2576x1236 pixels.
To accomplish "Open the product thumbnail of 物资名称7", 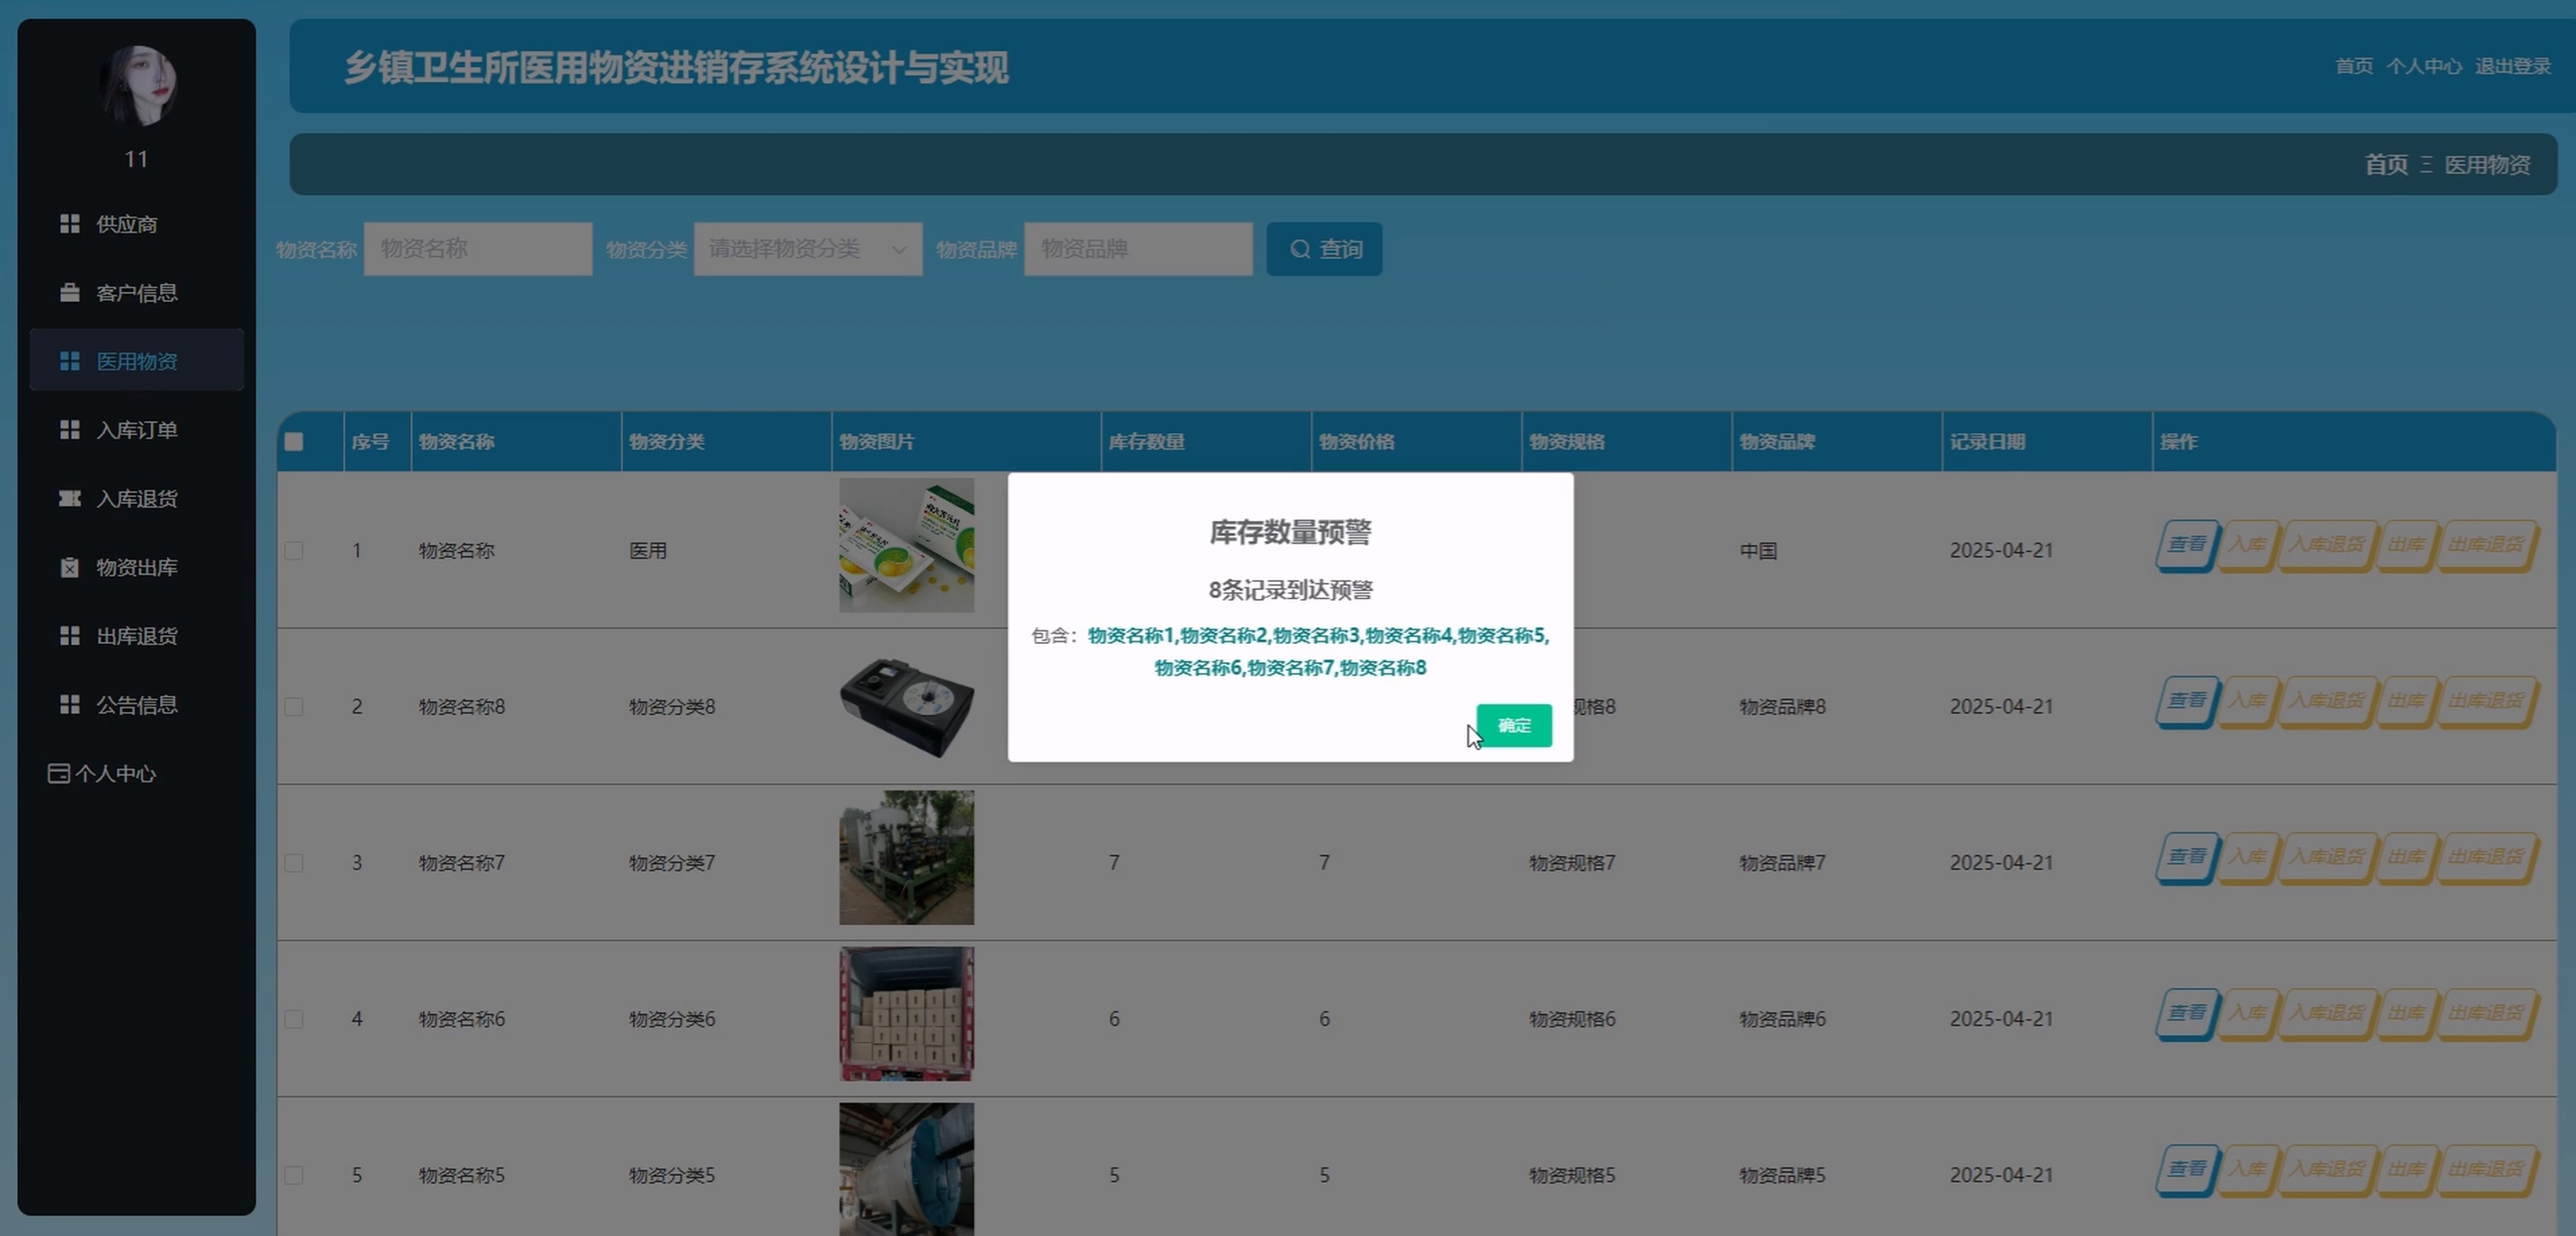I will [906, 858].
